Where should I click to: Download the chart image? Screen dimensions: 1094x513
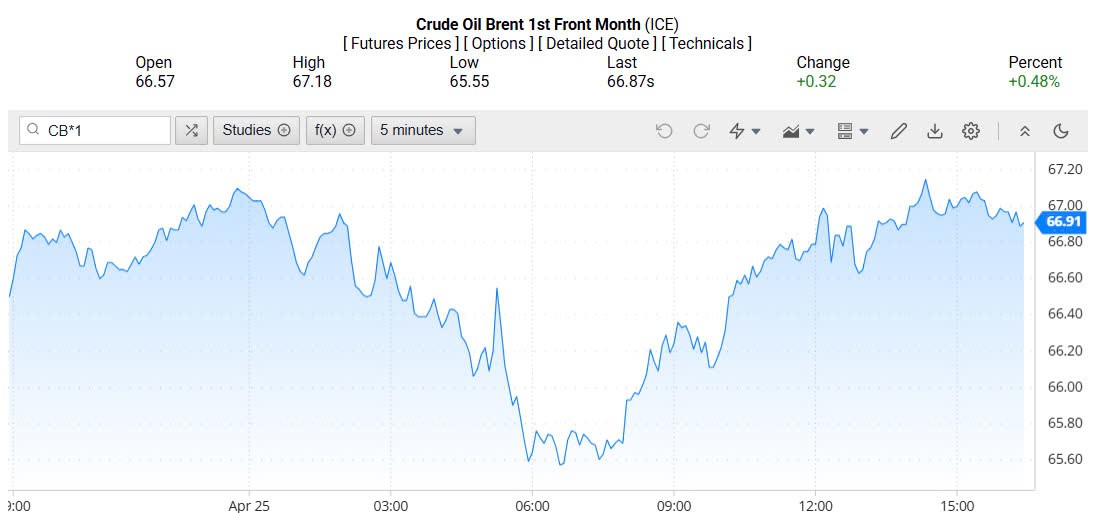[x=935, y=130]
